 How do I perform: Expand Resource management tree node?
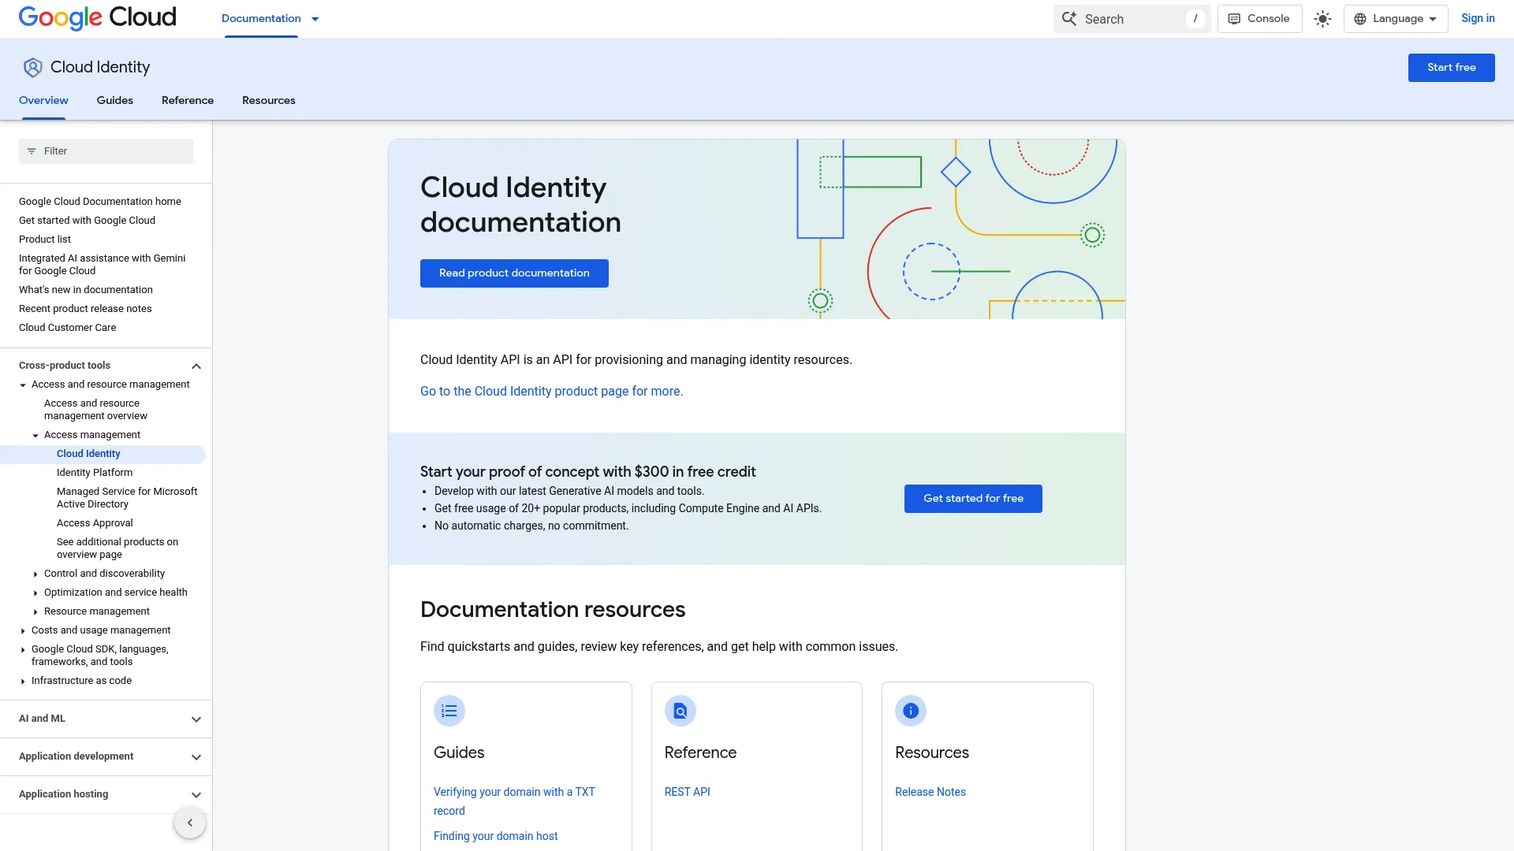[x=35, y=612]
